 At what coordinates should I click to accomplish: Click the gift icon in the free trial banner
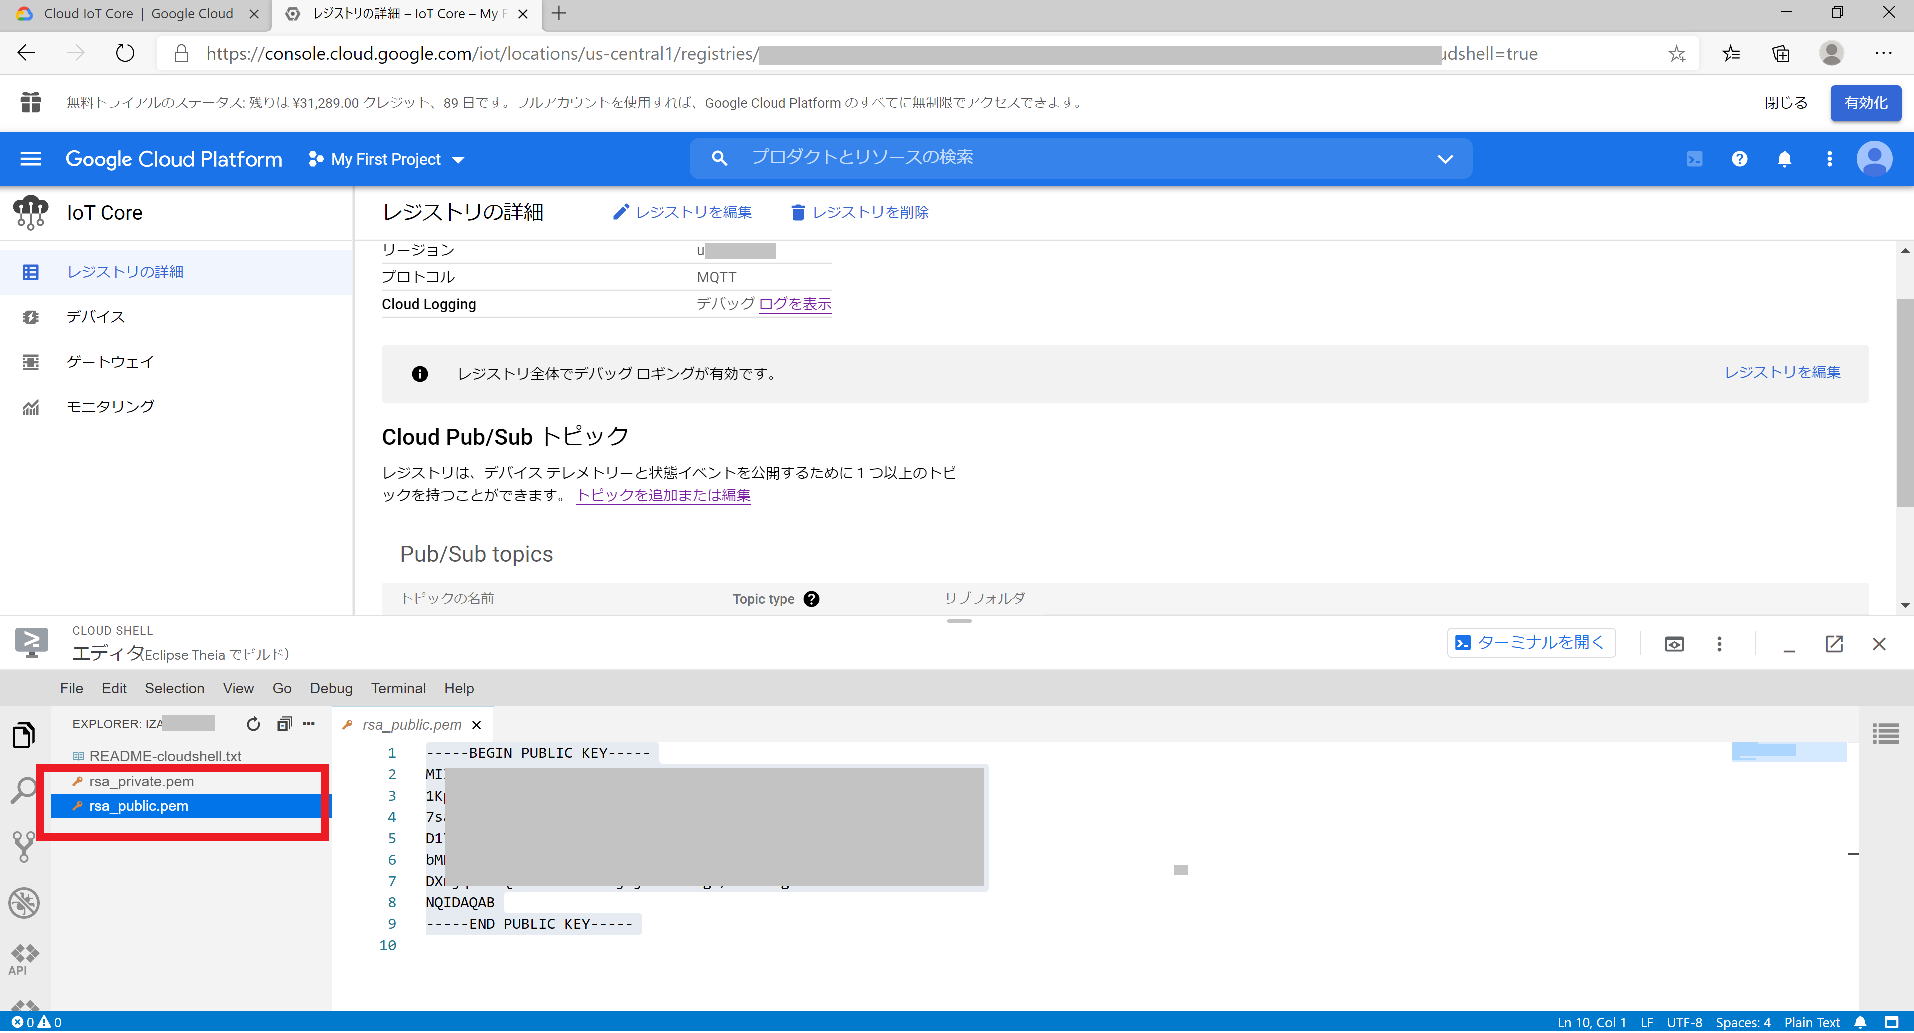[31, 102]
